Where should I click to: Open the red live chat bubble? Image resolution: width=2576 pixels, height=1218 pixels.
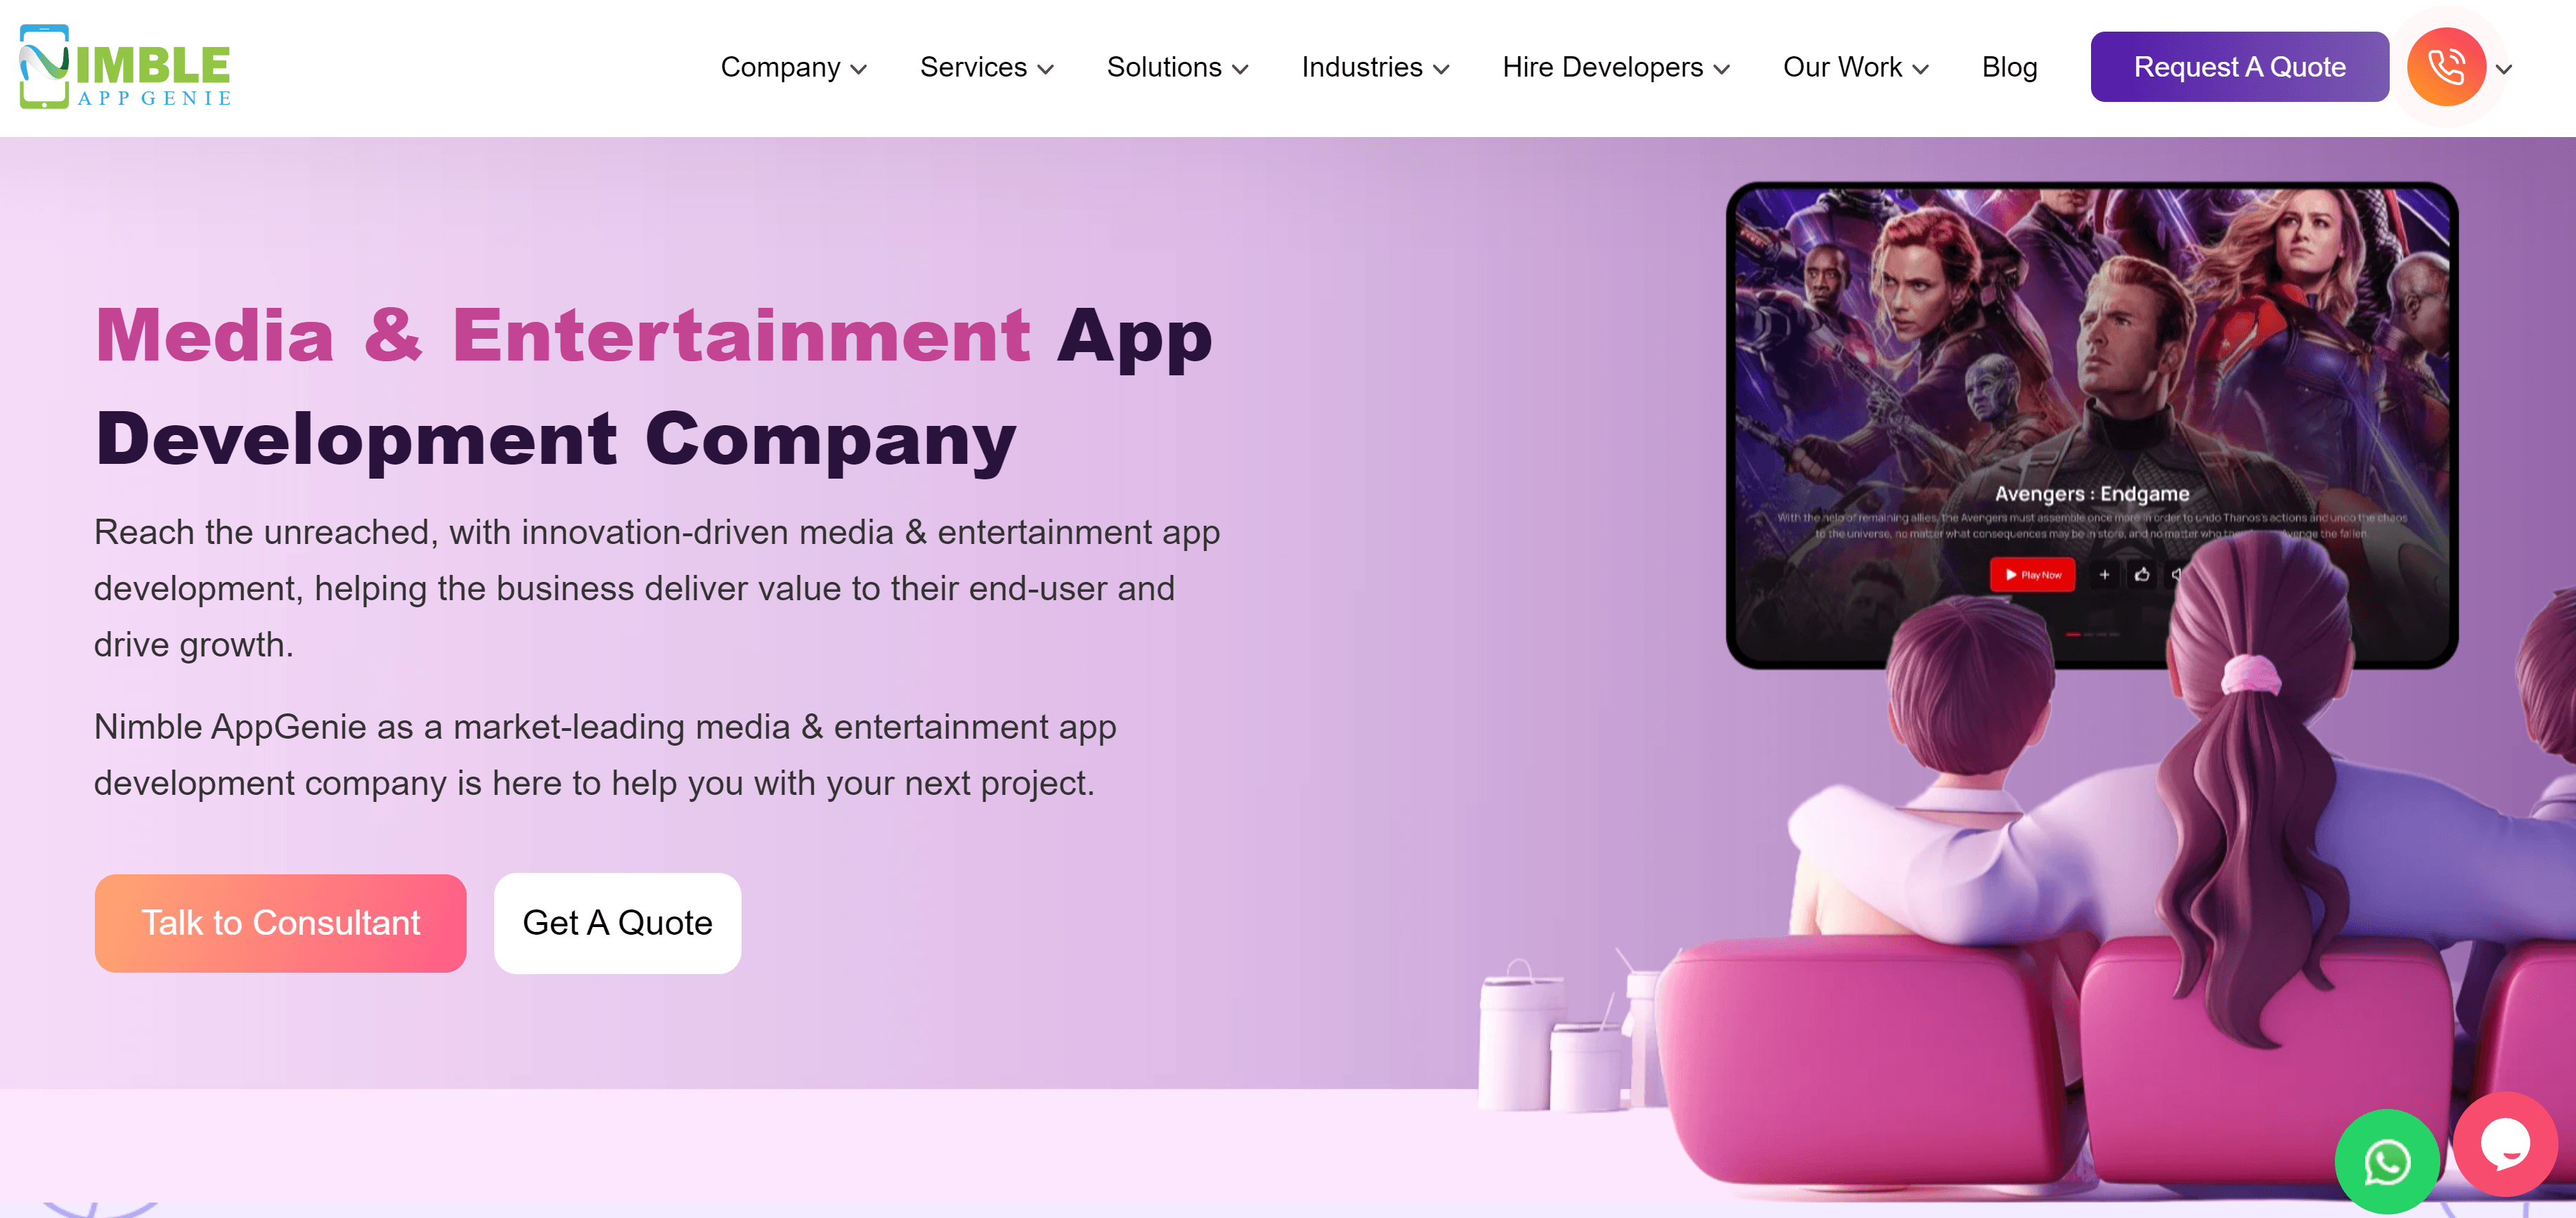click(x=2505, y=1144)
